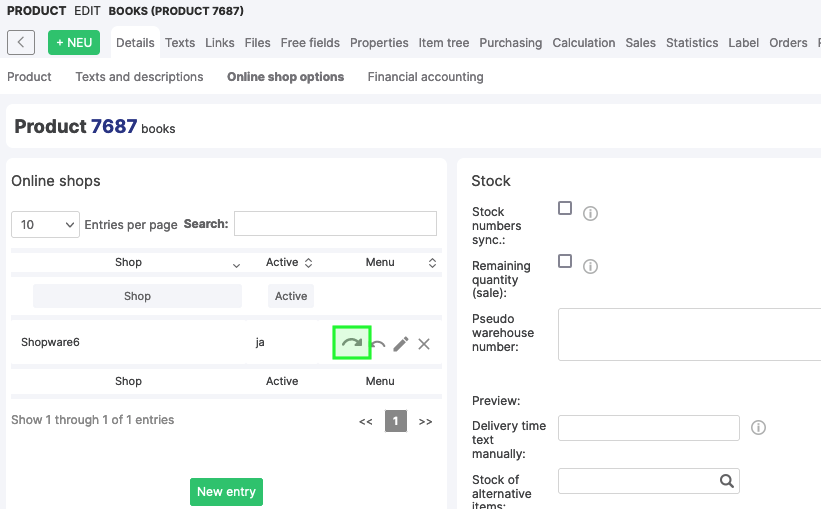Switch to the Purchasing tab
The image size is (821, 509).
point(510,43)
